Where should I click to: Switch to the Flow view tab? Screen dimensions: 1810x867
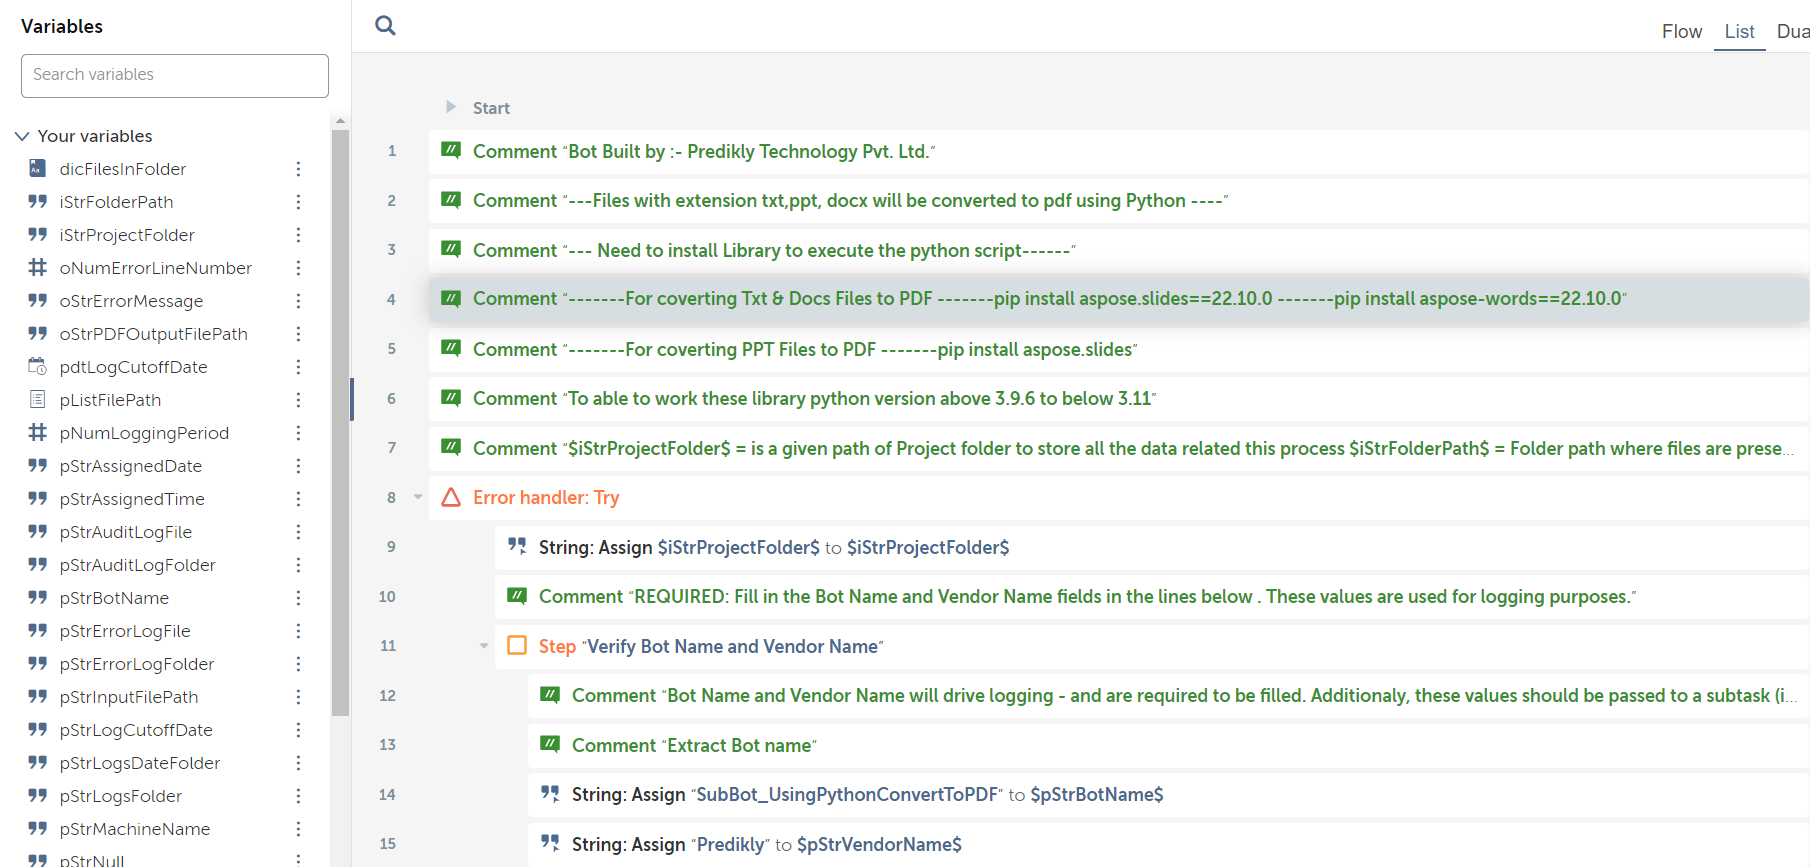pos(1681,32)
